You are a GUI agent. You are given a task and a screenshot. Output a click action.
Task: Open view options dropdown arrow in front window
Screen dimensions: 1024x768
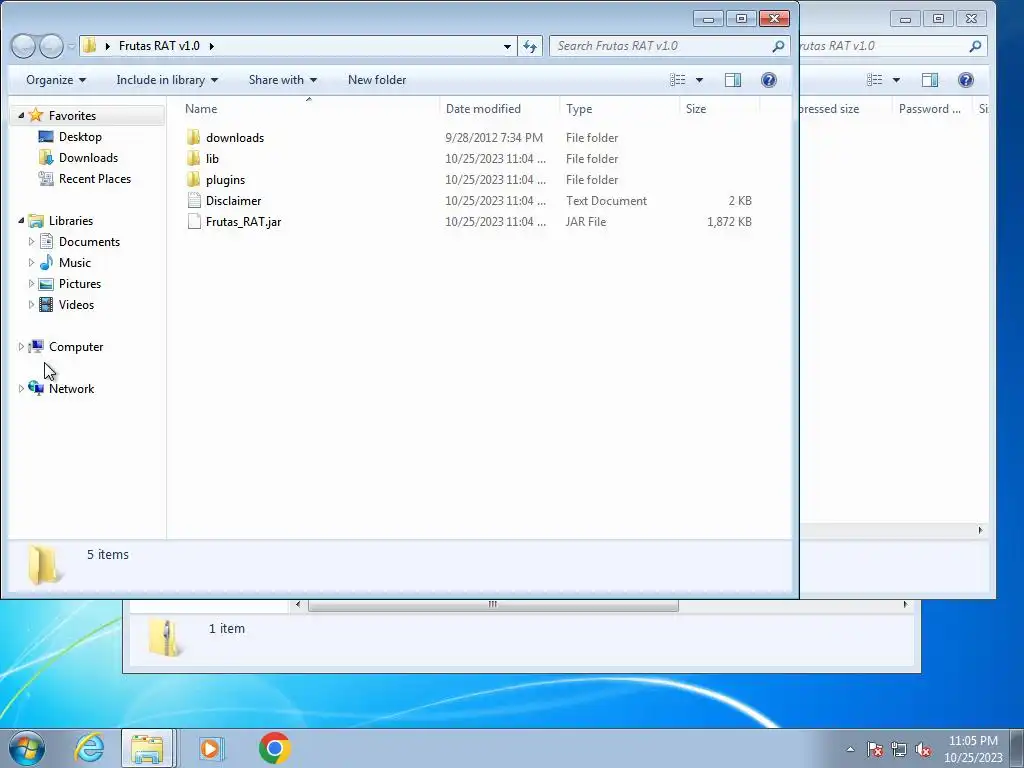tap(699, 80)
